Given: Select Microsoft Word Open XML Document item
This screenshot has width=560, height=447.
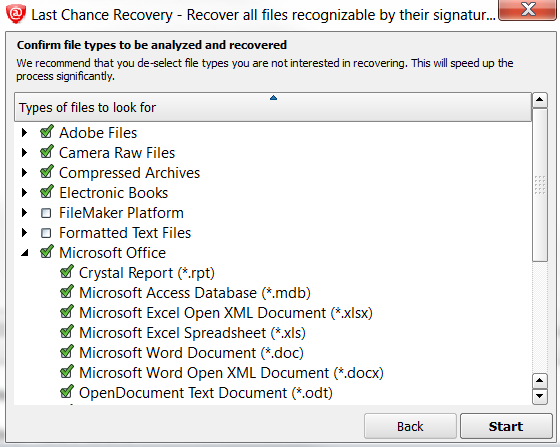Looking at the screenshot, I should click(x=231, y=373).
